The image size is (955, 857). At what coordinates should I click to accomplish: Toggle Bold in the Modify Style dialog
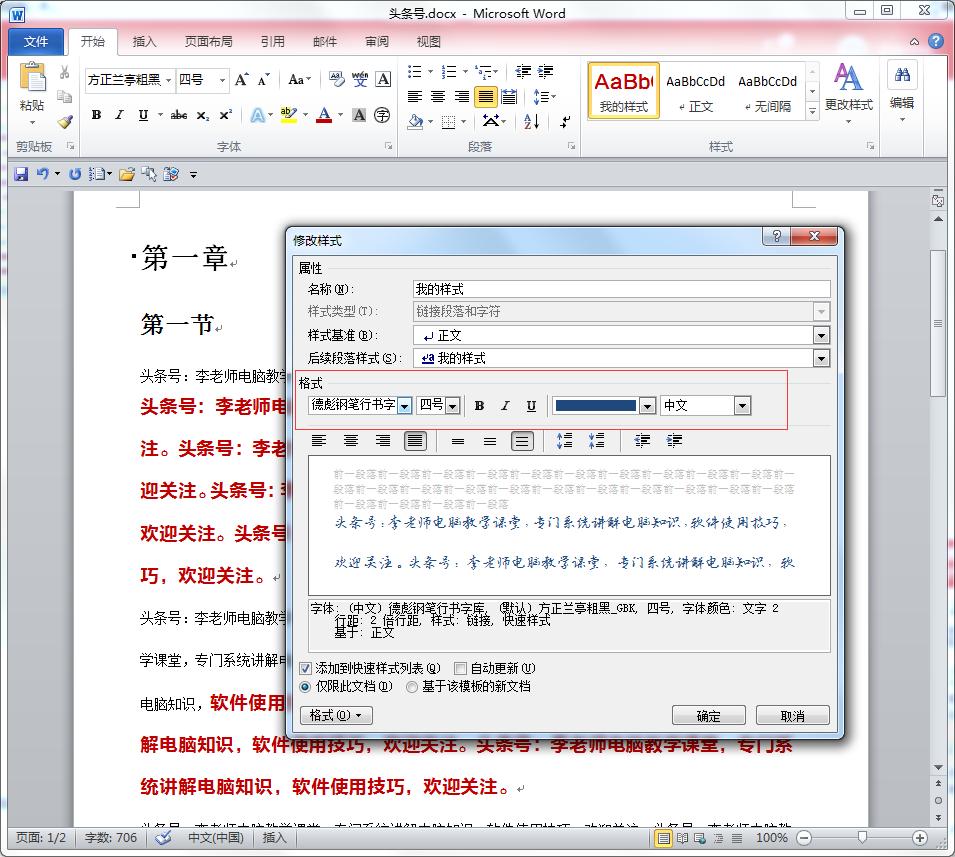(479, 405)
